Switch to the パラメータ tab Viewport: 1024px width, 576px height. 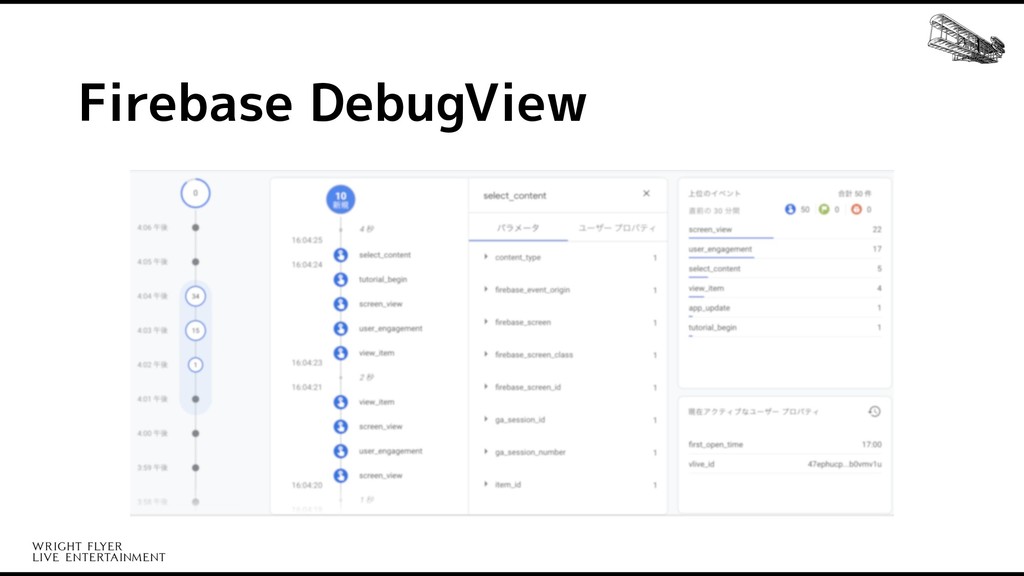[518, 228]
